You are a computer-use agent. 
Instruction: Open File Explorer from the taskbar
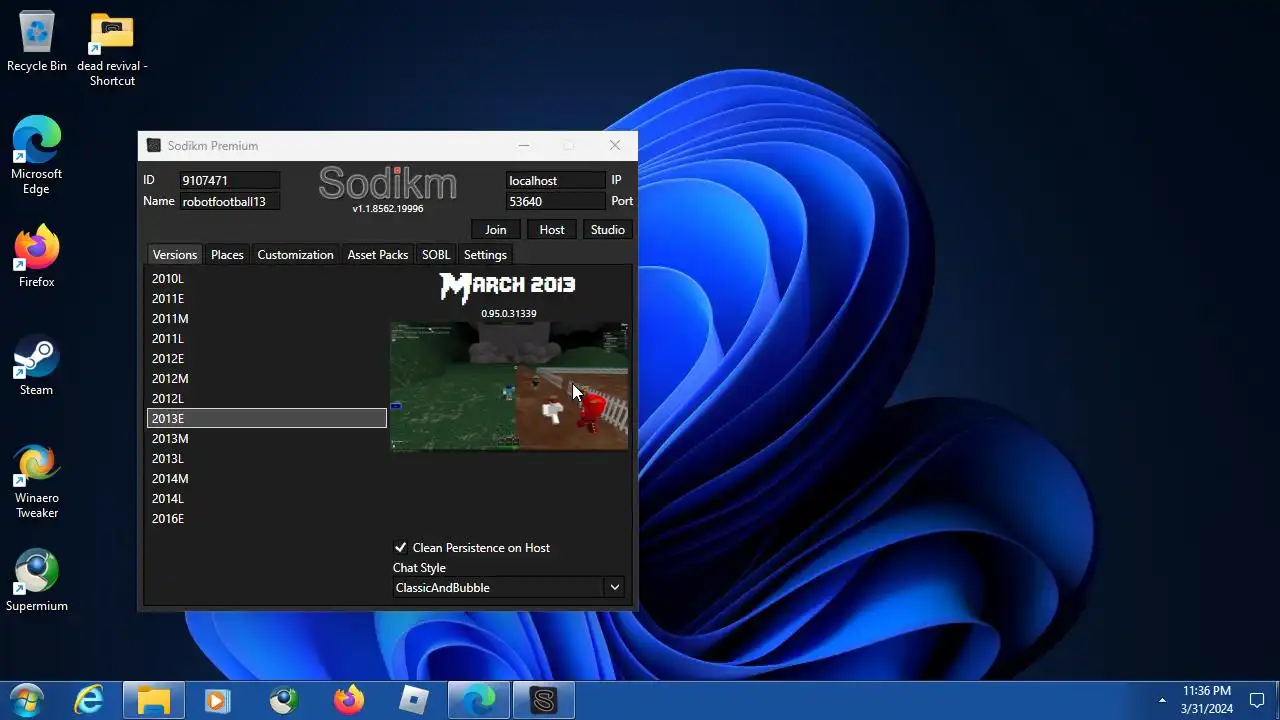pos(154,700)
